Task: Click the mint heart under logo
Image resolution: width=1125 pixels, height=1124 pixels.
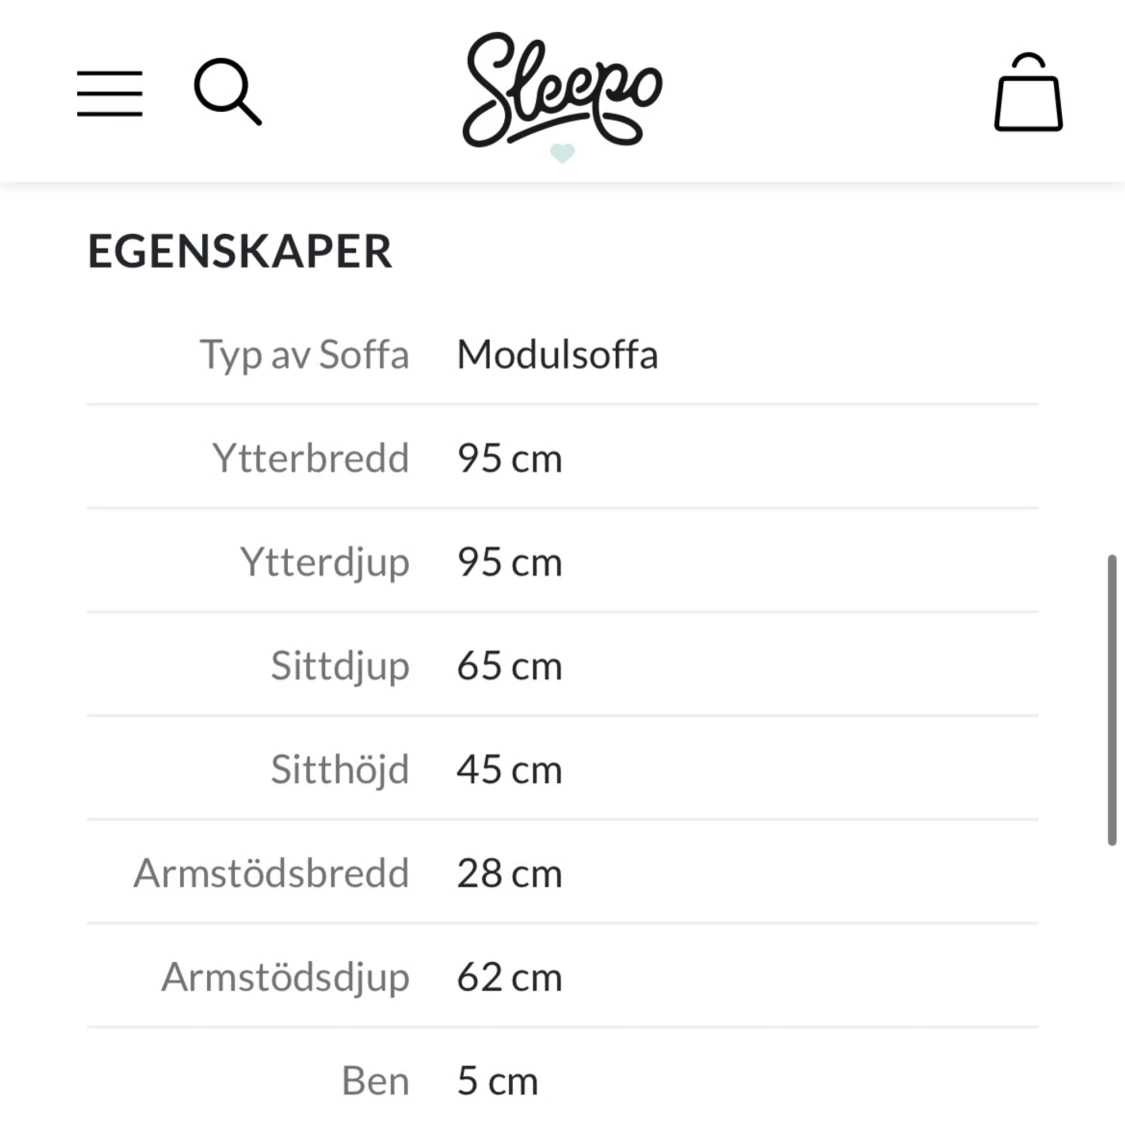Action: [562, 153]
